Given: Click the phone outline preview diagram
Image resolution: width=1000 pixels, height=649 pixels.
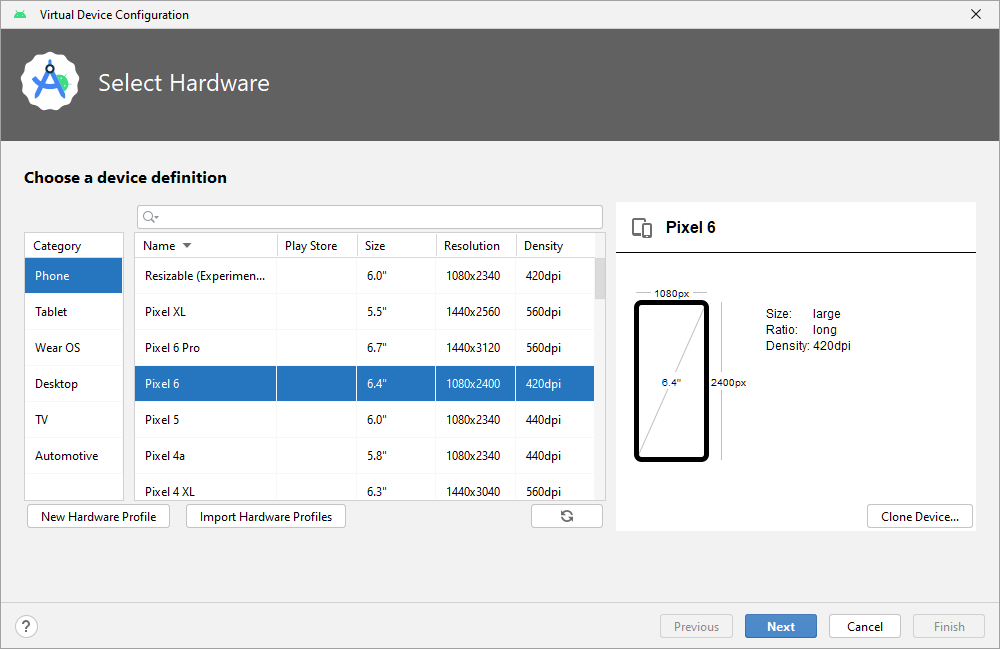Looking at the screenshot, I should (671, 381).
